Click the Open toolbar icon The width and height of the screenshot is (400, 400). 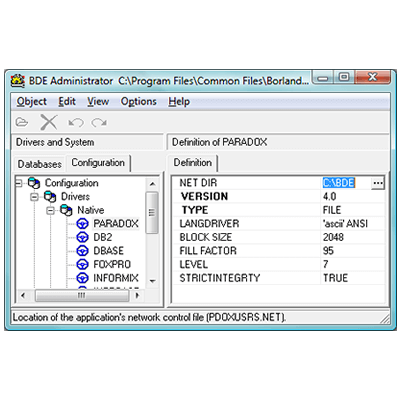22,122
